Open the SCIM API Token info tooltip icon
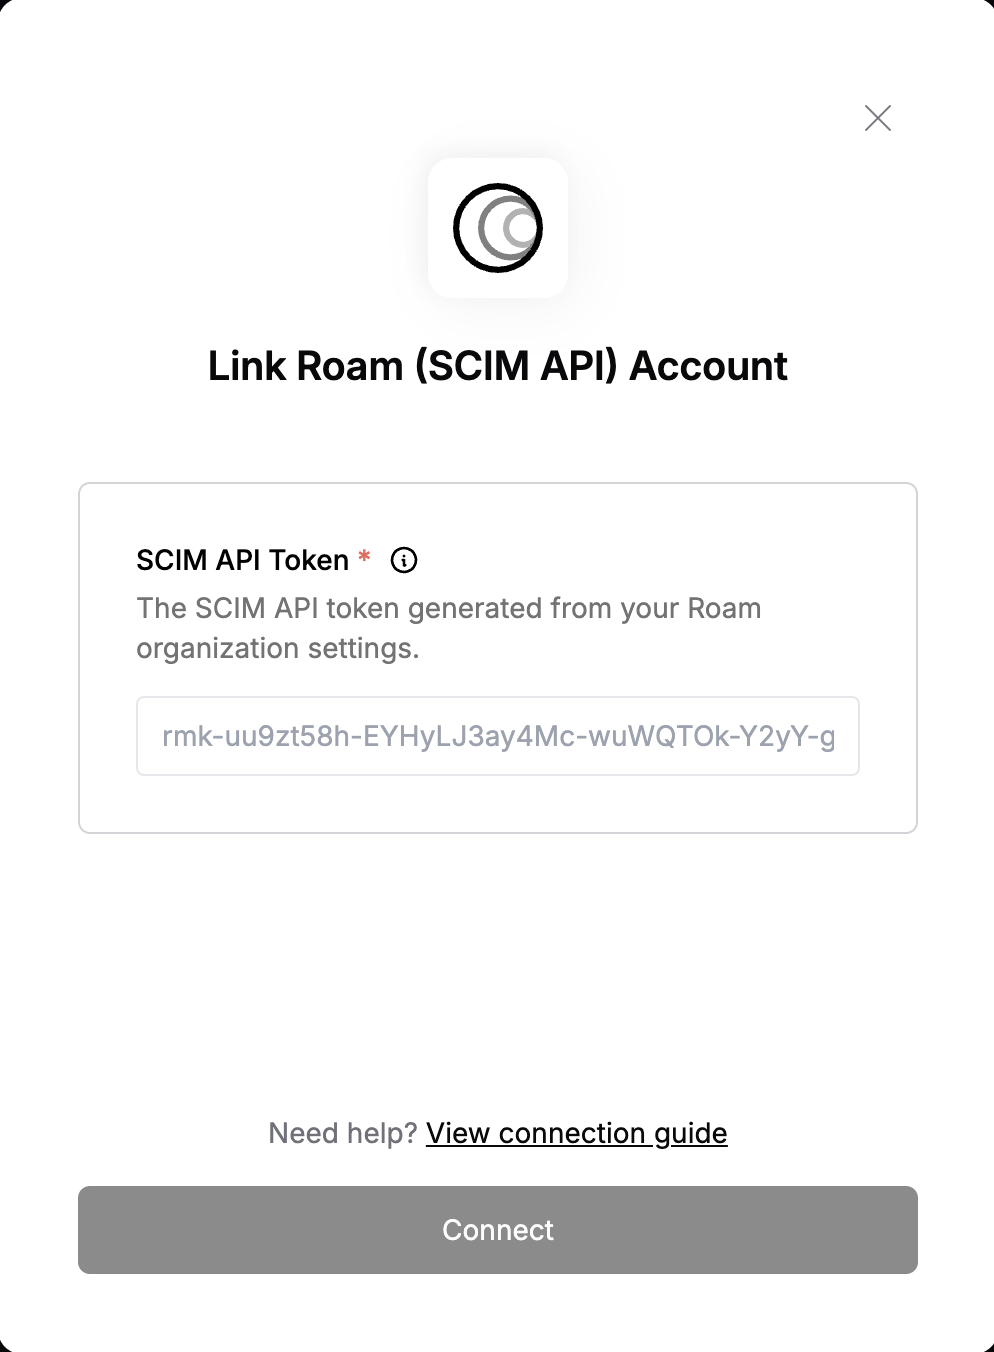Image resolution: width=994 pixels, height=1352 pixels. coord(404,560)
